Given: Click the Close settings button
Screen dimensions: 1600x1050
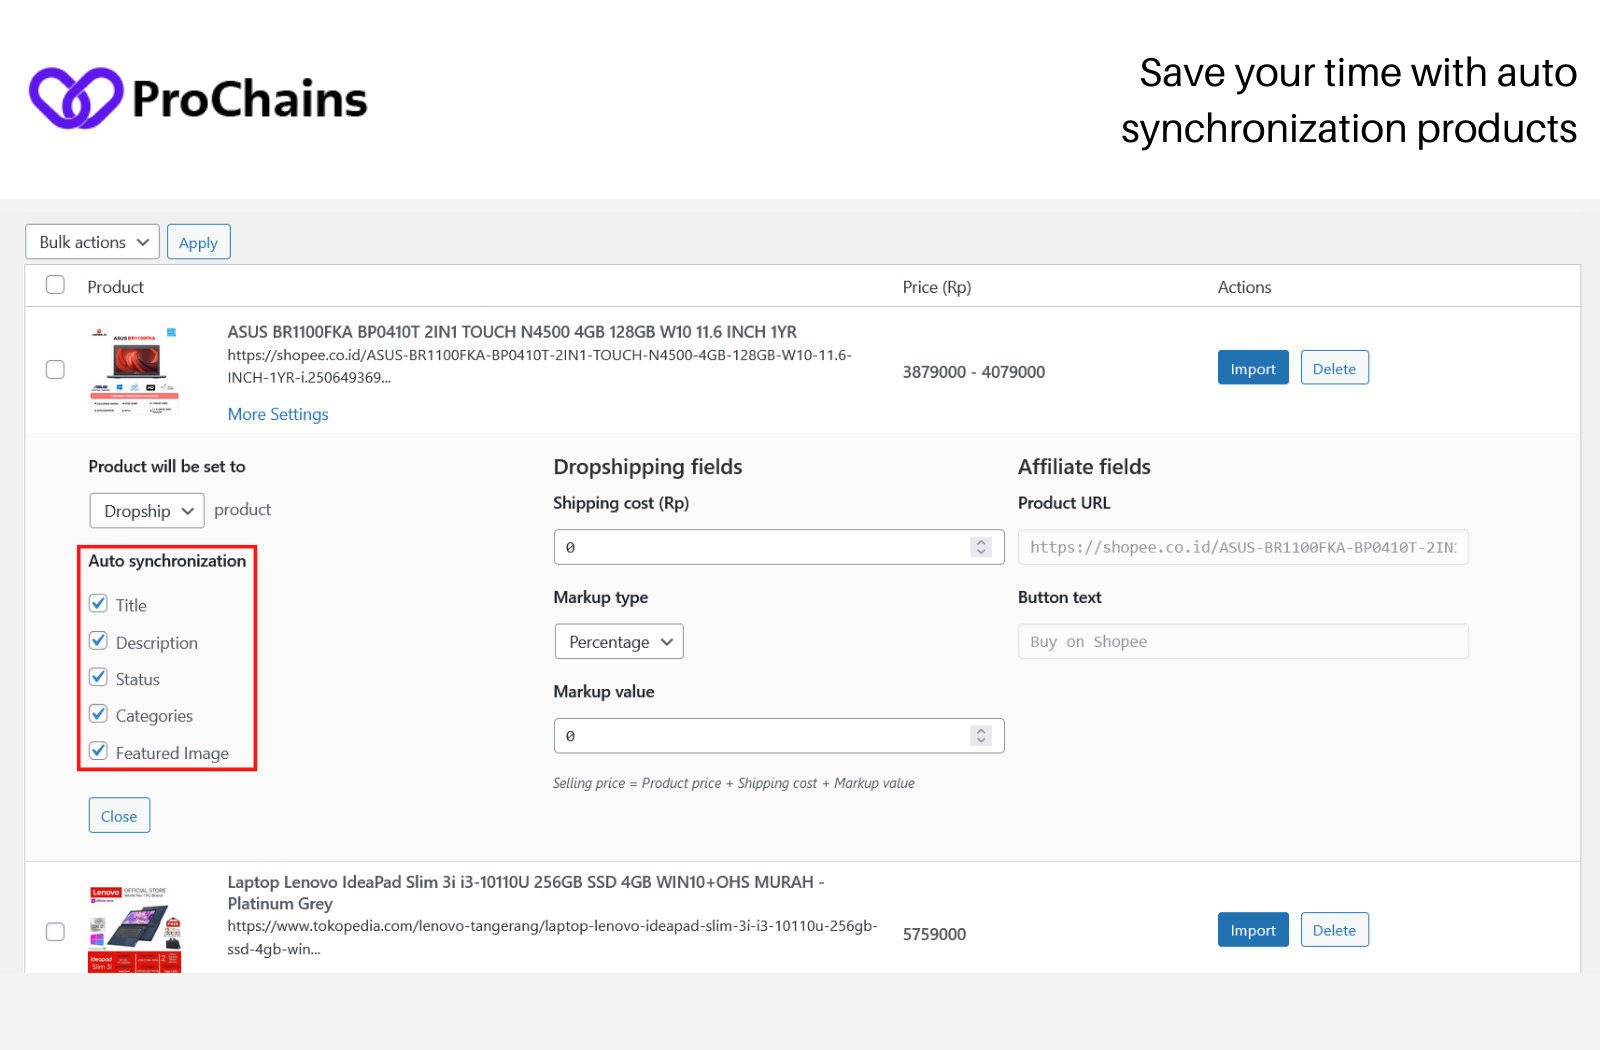Looking at the screenshot, I should point(119,816).
